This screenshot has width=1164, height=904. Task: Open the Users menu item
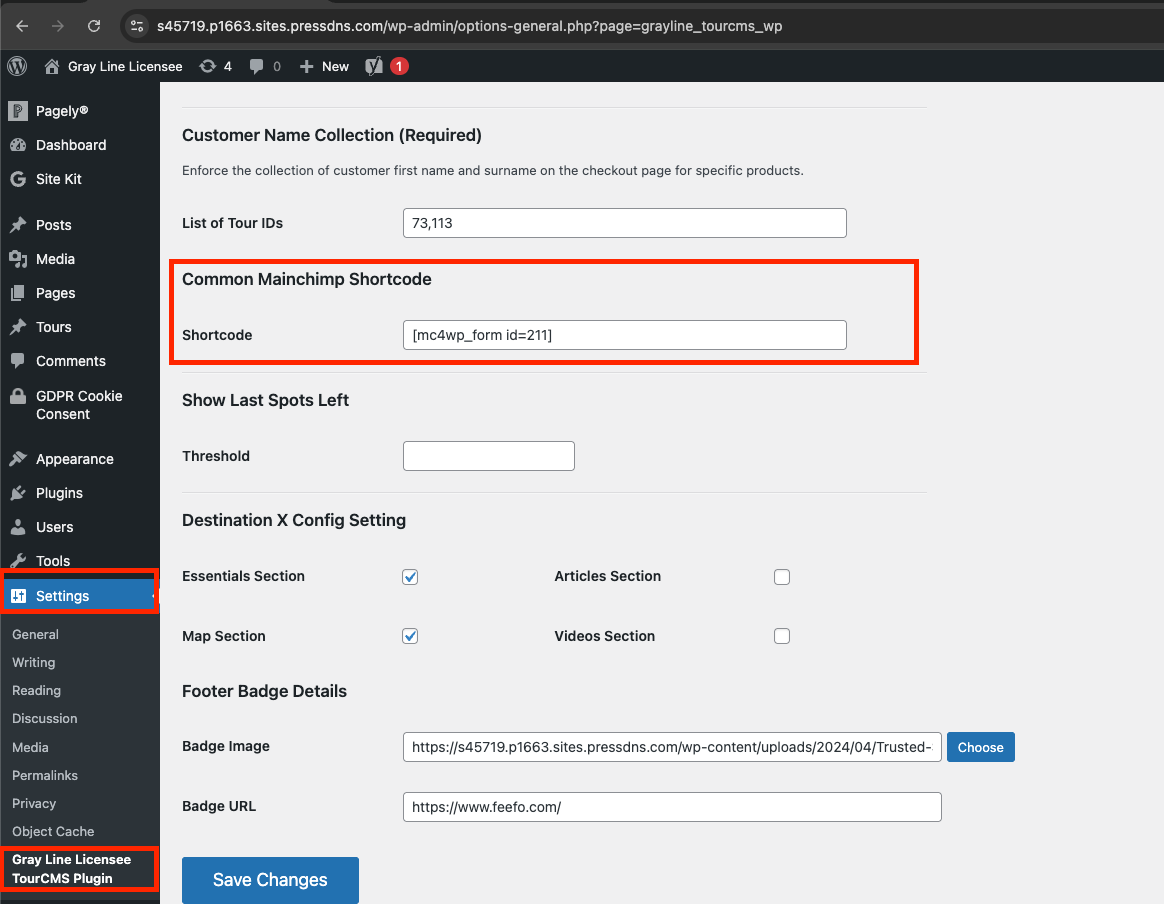[x=54, y=527]
